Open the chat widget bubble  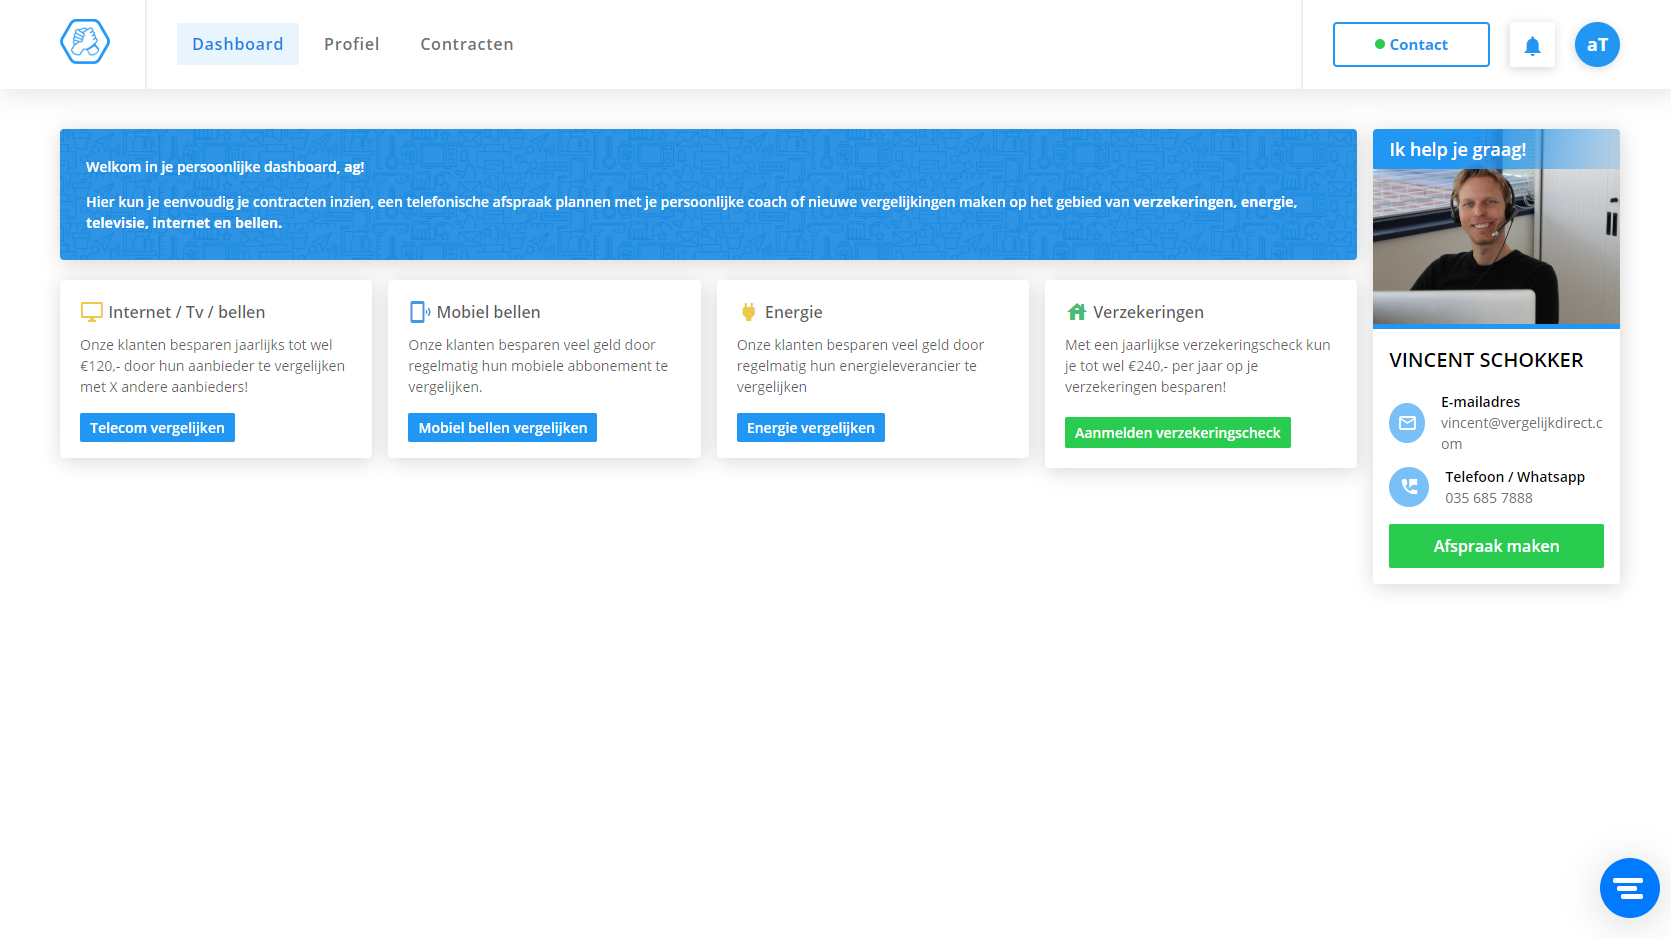(x=1629, y=888)
